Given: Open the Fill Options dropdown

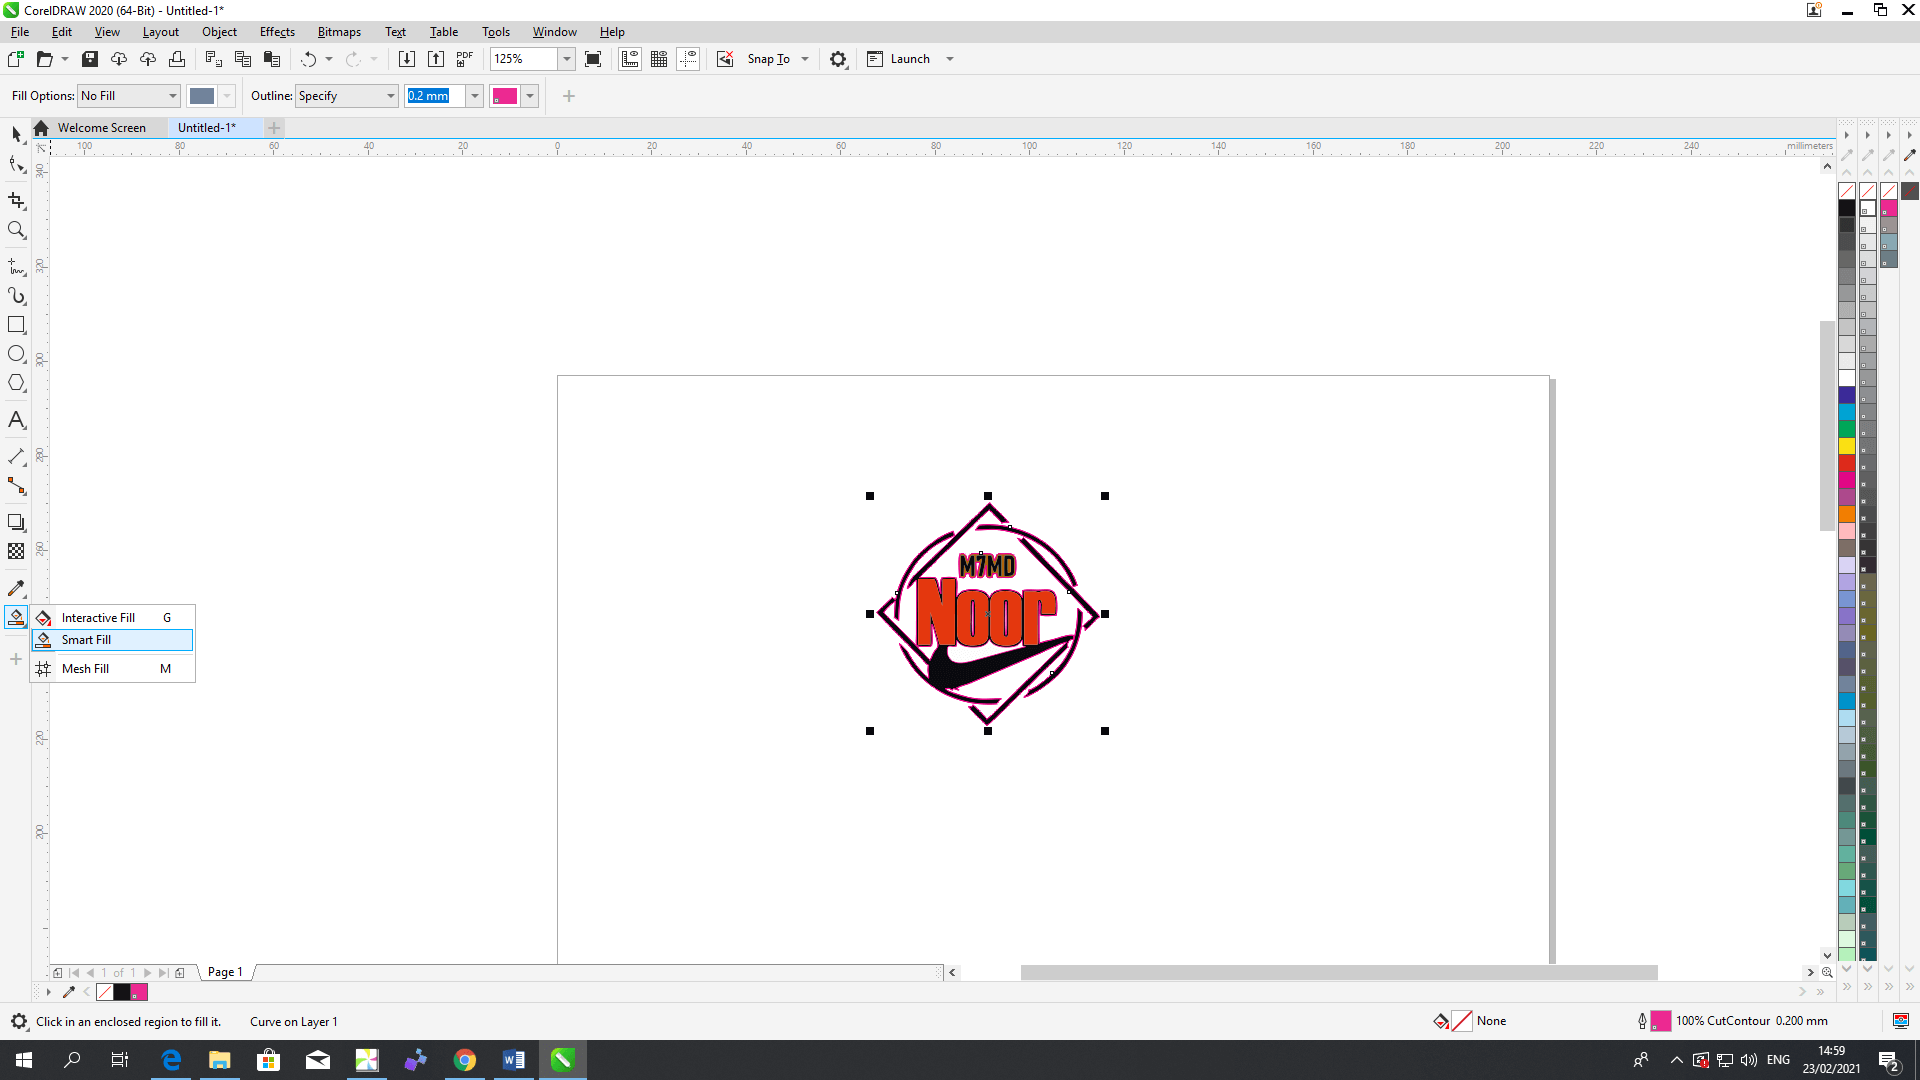Looking at the screenshot, I should pos(129,96).
